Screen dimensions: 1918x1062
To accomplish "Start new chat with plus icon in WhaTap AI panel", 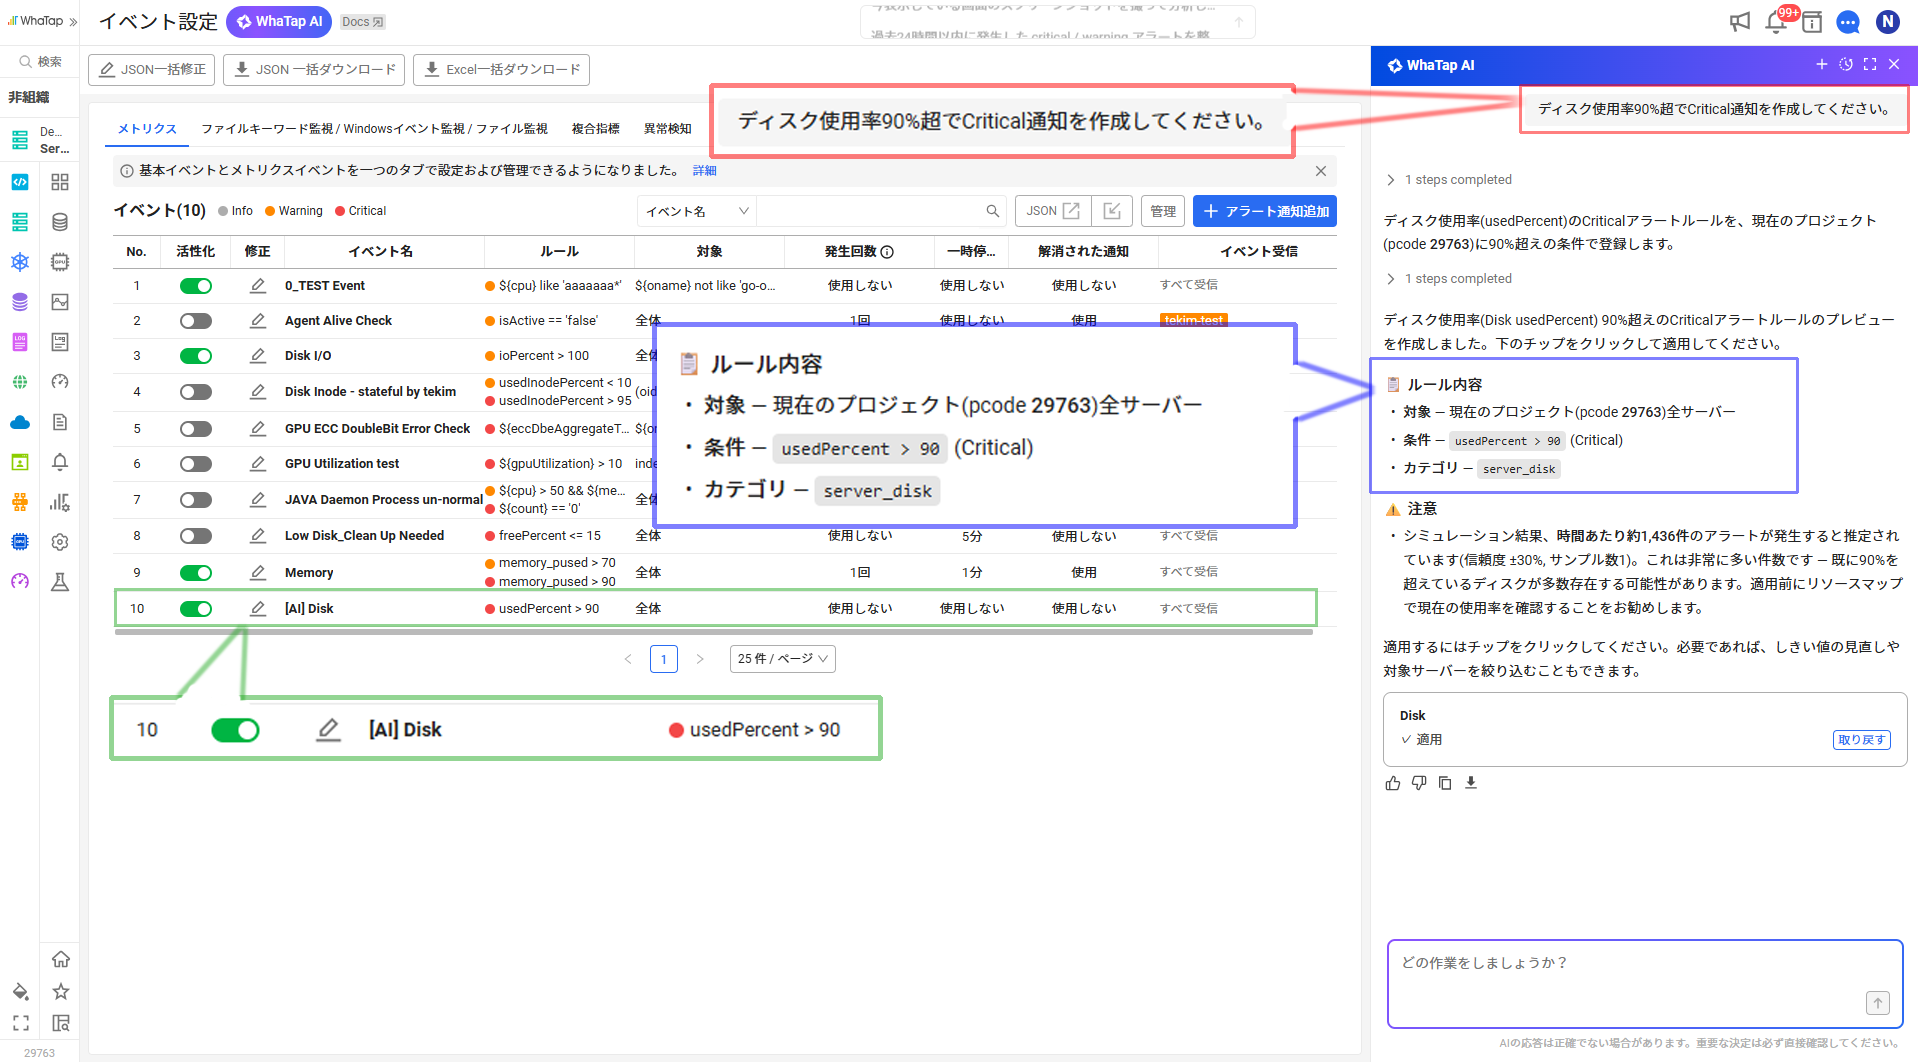I will coord(1821,64).
